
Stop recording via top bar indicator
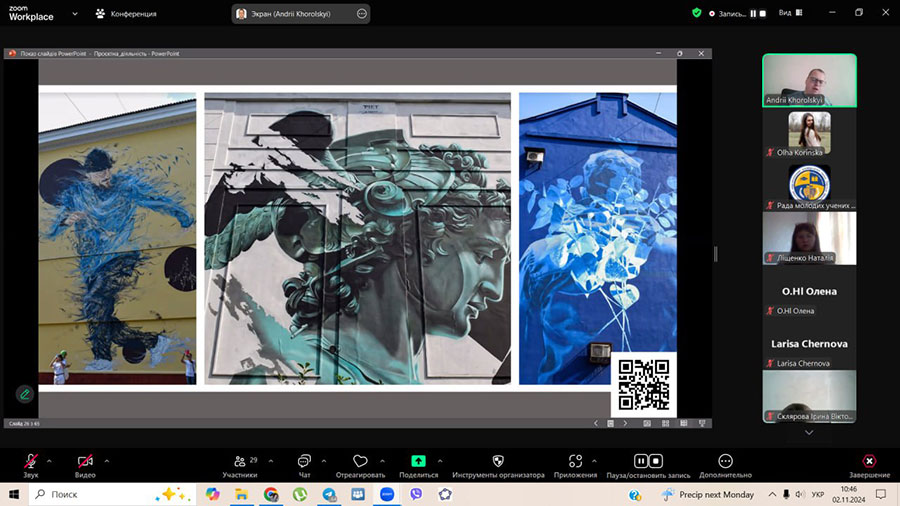click(x=763, y=14)
